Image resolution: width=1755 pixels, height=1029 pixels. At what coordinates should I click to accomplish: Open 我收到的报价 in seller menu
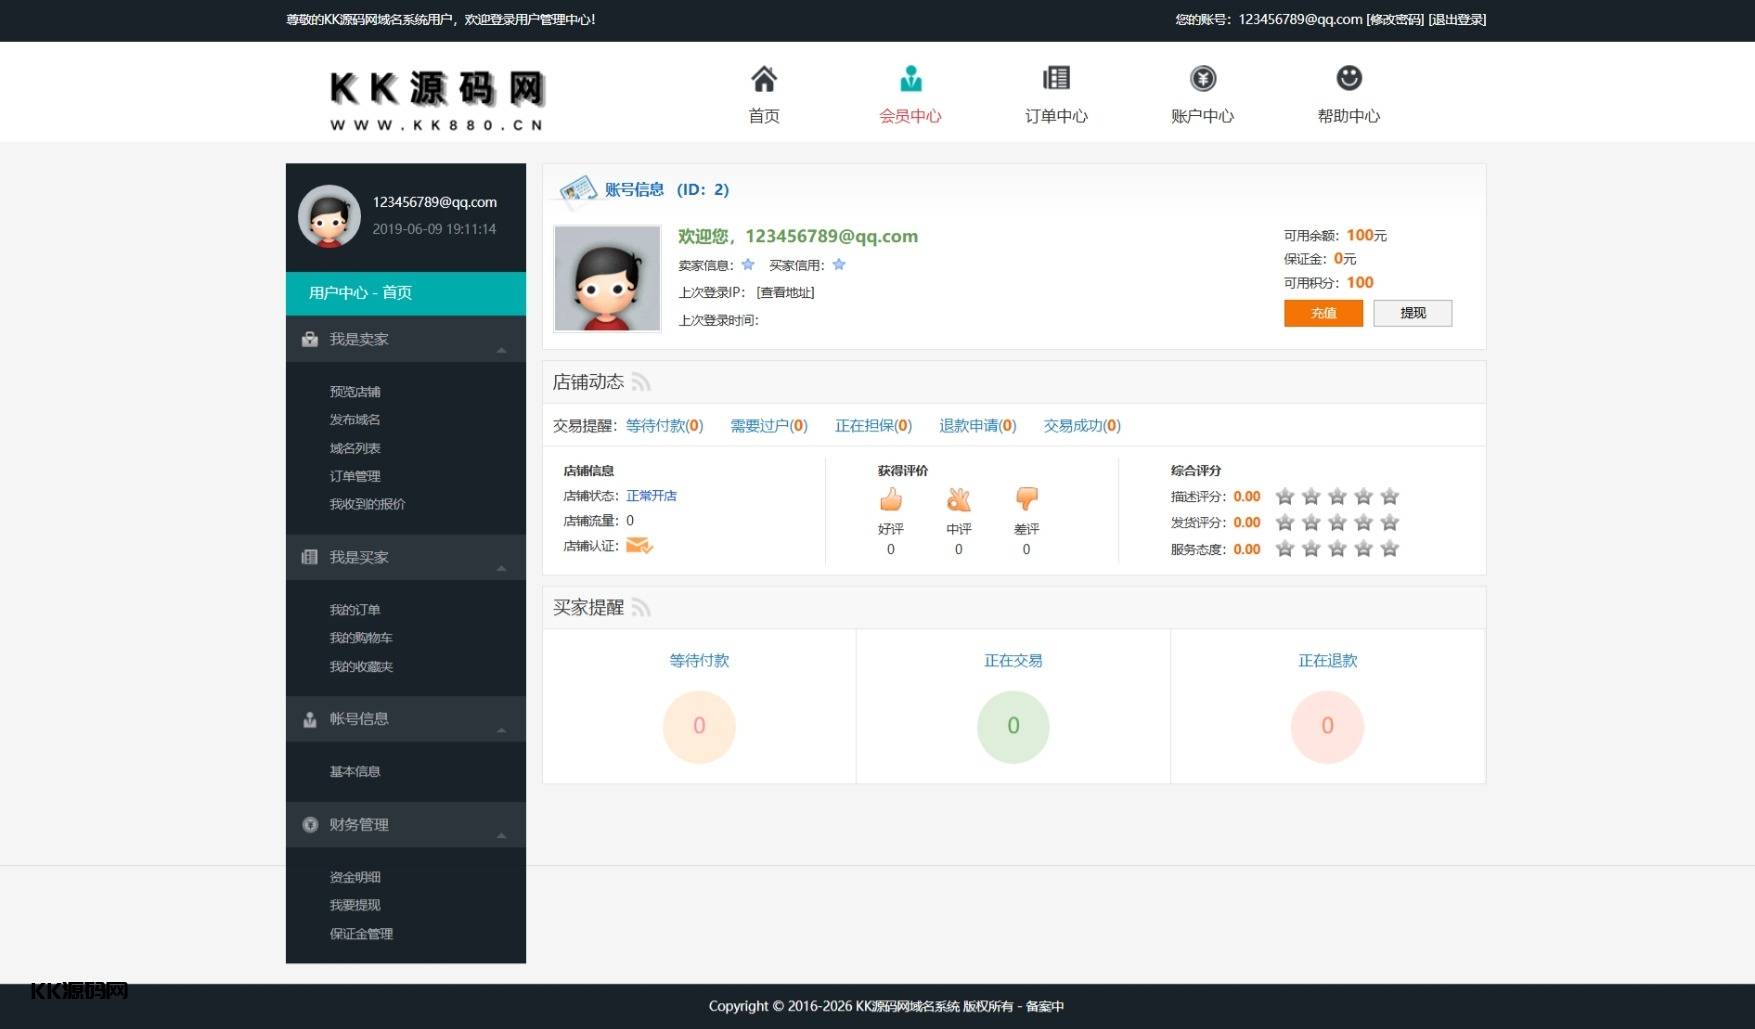point(367,505)
